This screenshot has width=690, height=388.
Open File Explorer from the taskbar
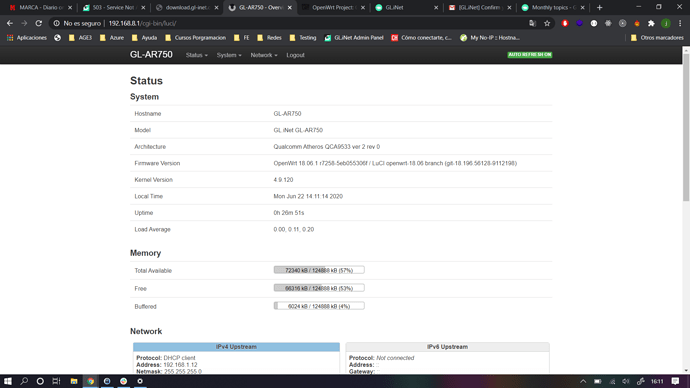[74, 381]
